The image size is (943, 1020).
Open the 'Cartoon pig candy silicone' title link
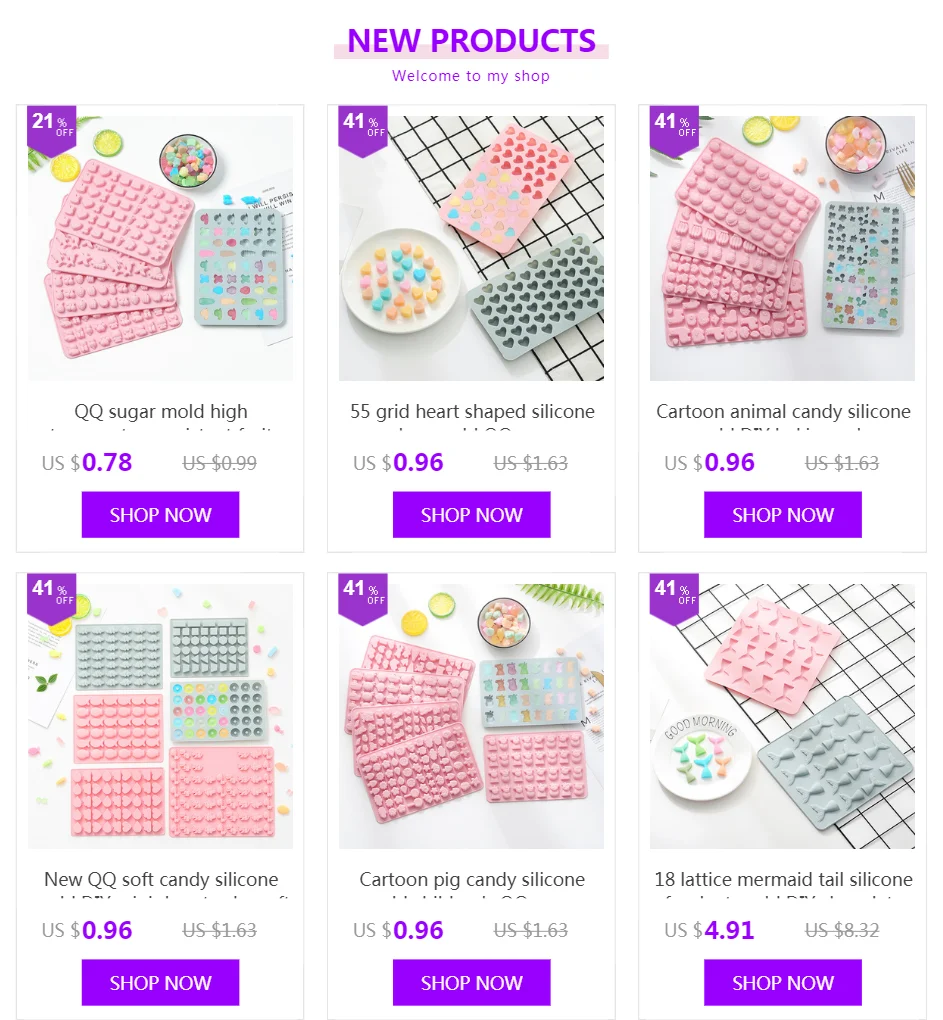pos(472,879)
